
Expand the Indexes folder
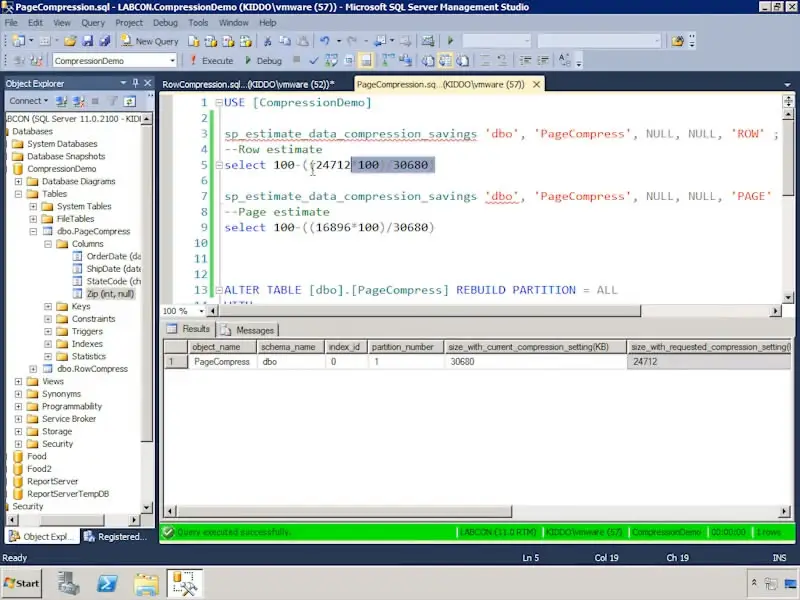[x=48, y=344]
